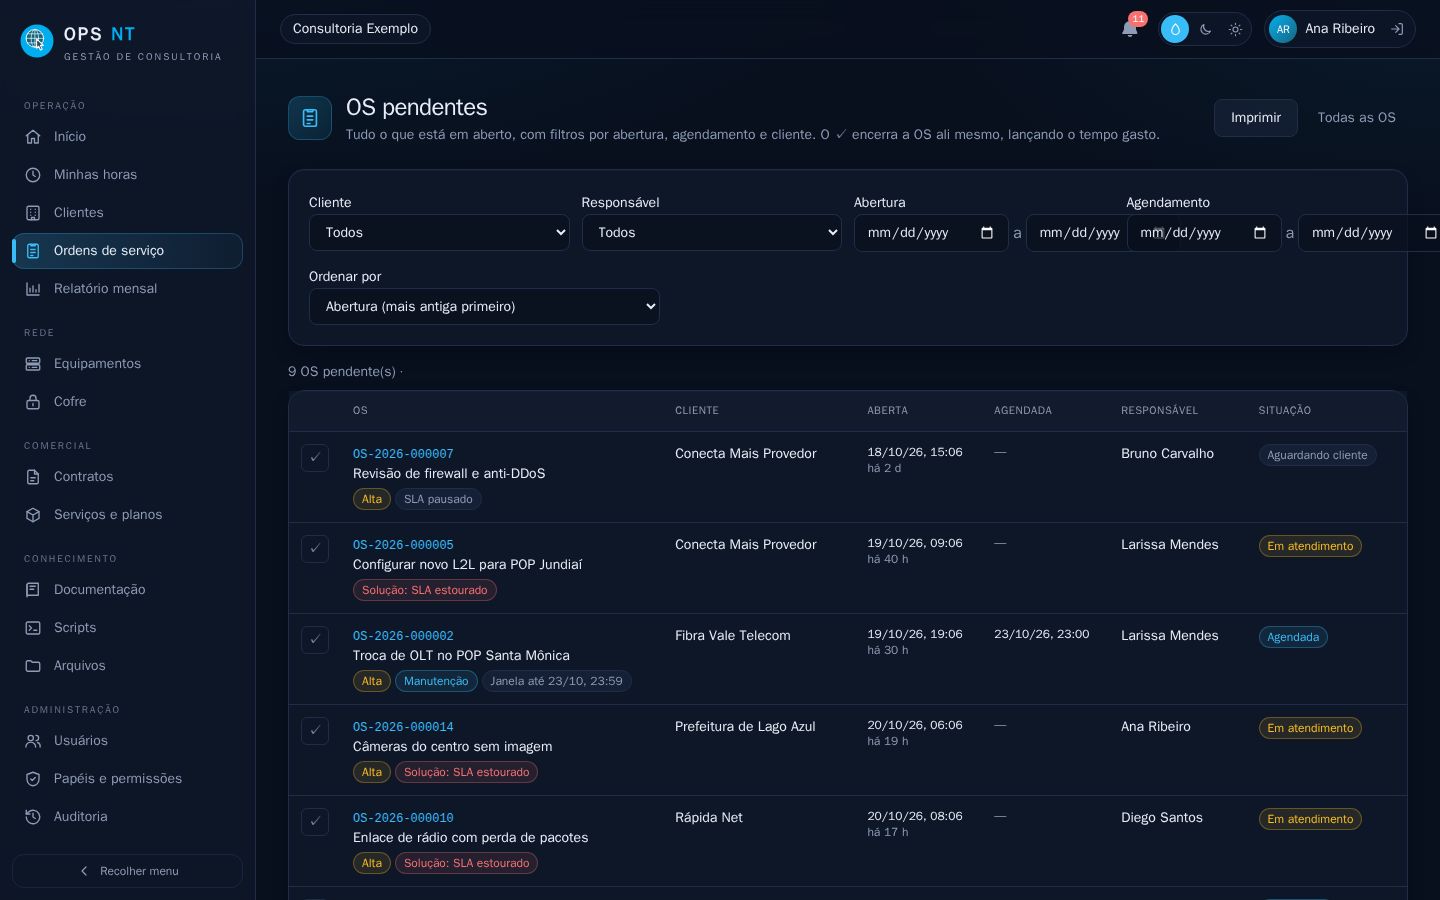The width and height of the screenshot is (1440, 900).
Task: Switch to dark moon theme icon
Action: point(1206,29)
